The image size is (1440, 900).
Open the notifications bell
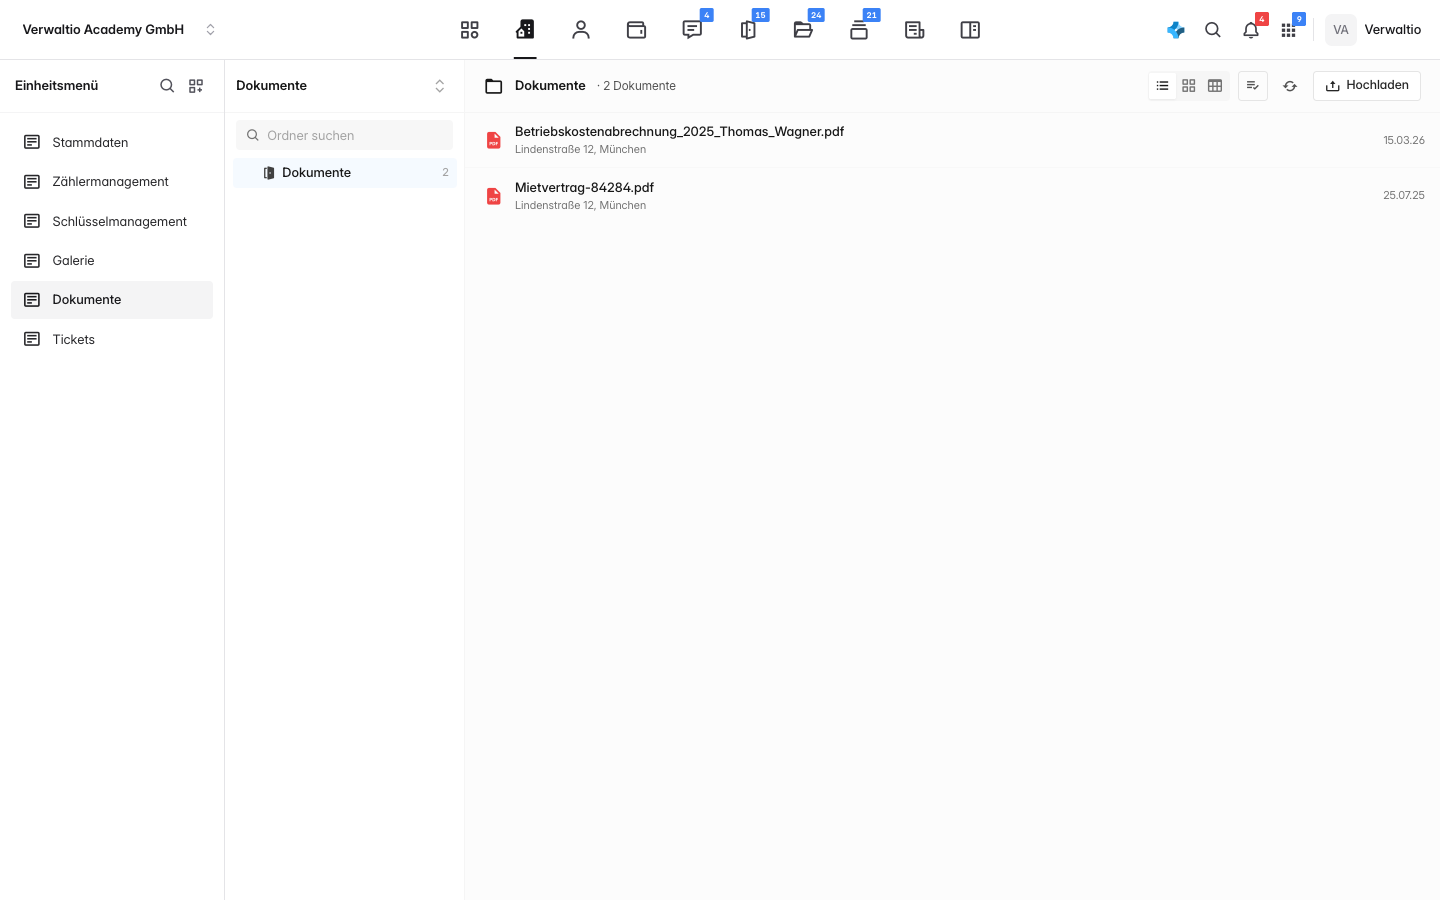tap(1251, 30)
